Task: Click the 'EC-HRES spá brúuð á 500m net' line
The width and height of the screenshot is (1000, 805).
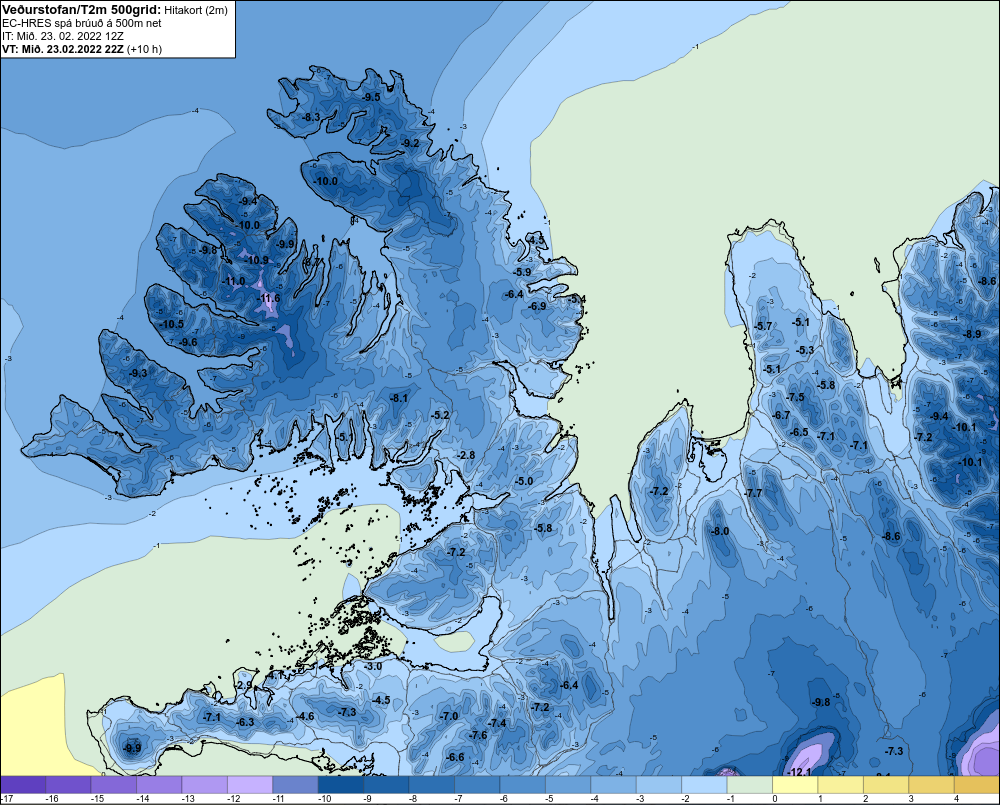Action: [x=82, y=24]
